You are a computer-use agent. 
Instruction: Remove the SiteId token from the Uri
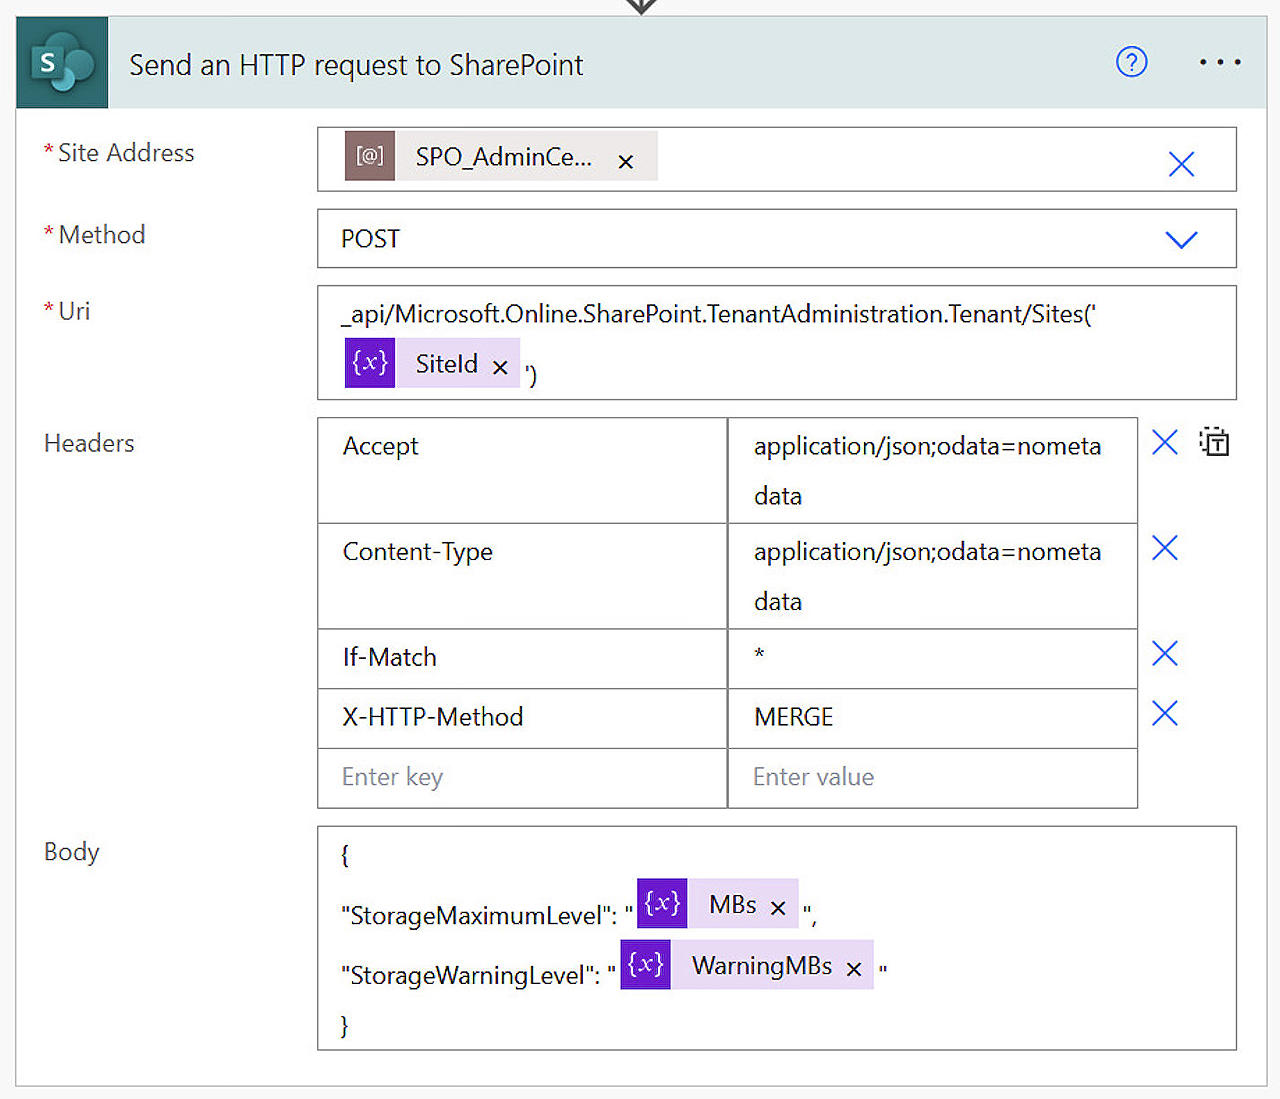click(500, 366)
